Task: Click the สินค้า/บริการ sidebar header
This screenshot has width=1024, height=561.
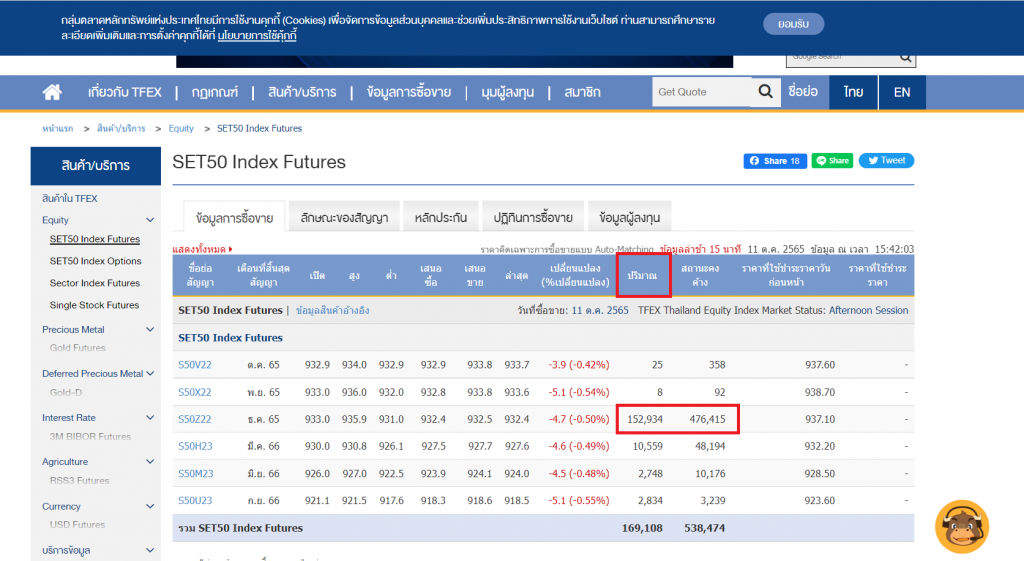Action: (95, 166)
